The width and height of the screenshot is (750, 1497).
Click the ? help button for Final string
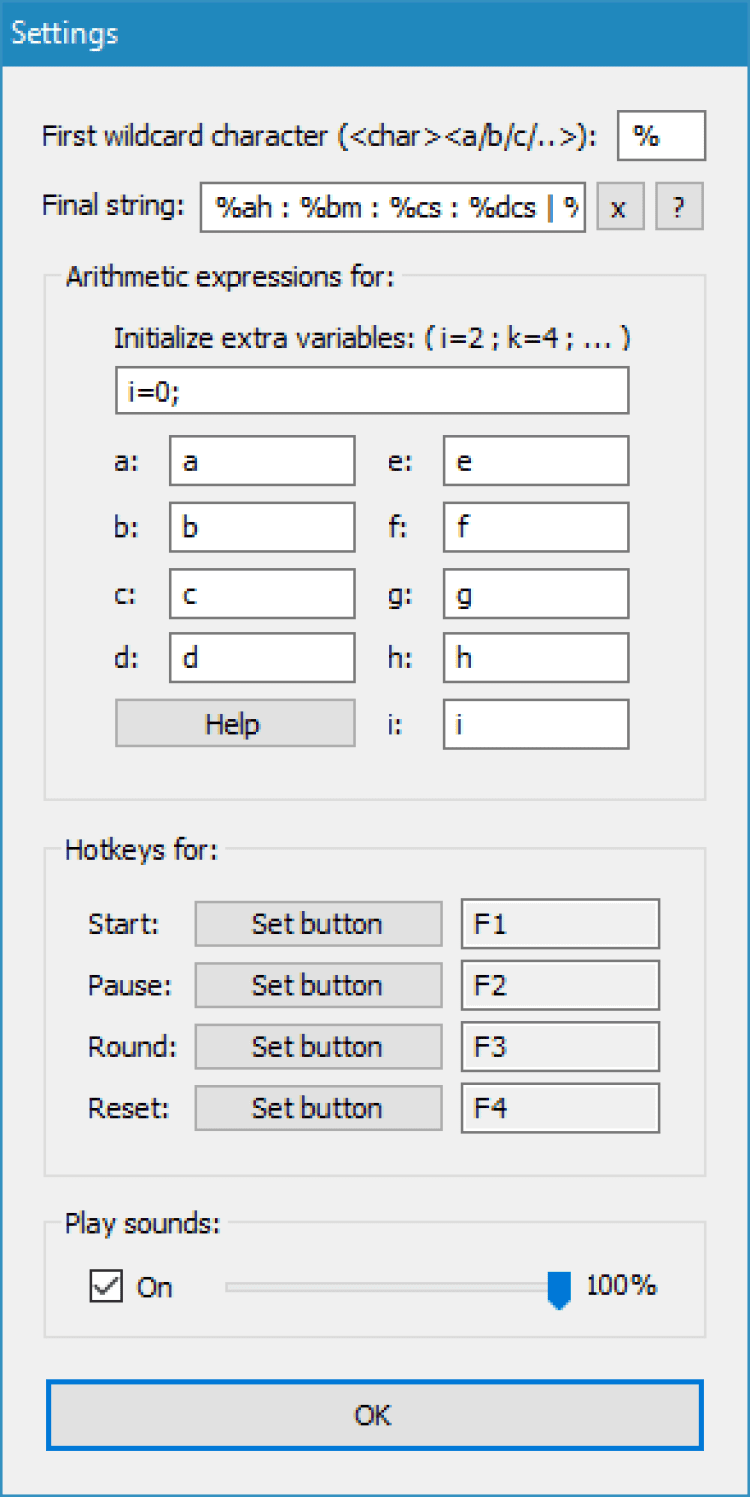point(679,208)
